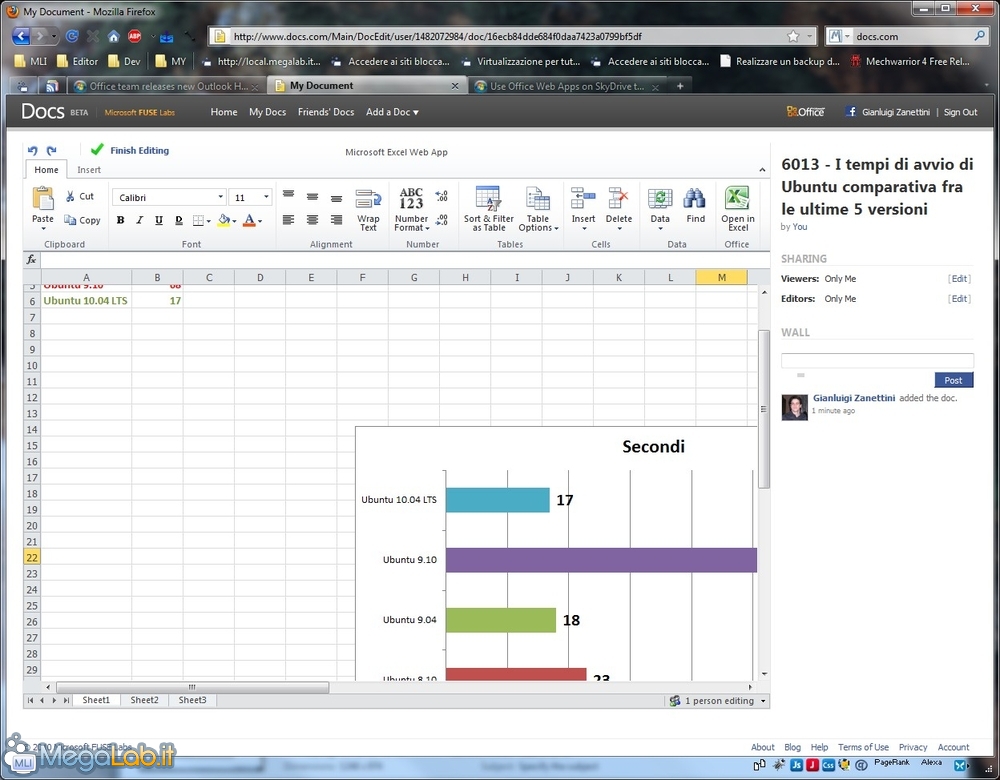Image resolution: width=1000 pixels, height=780 pixels.
Task: Align text right
Action: point(336,220)
